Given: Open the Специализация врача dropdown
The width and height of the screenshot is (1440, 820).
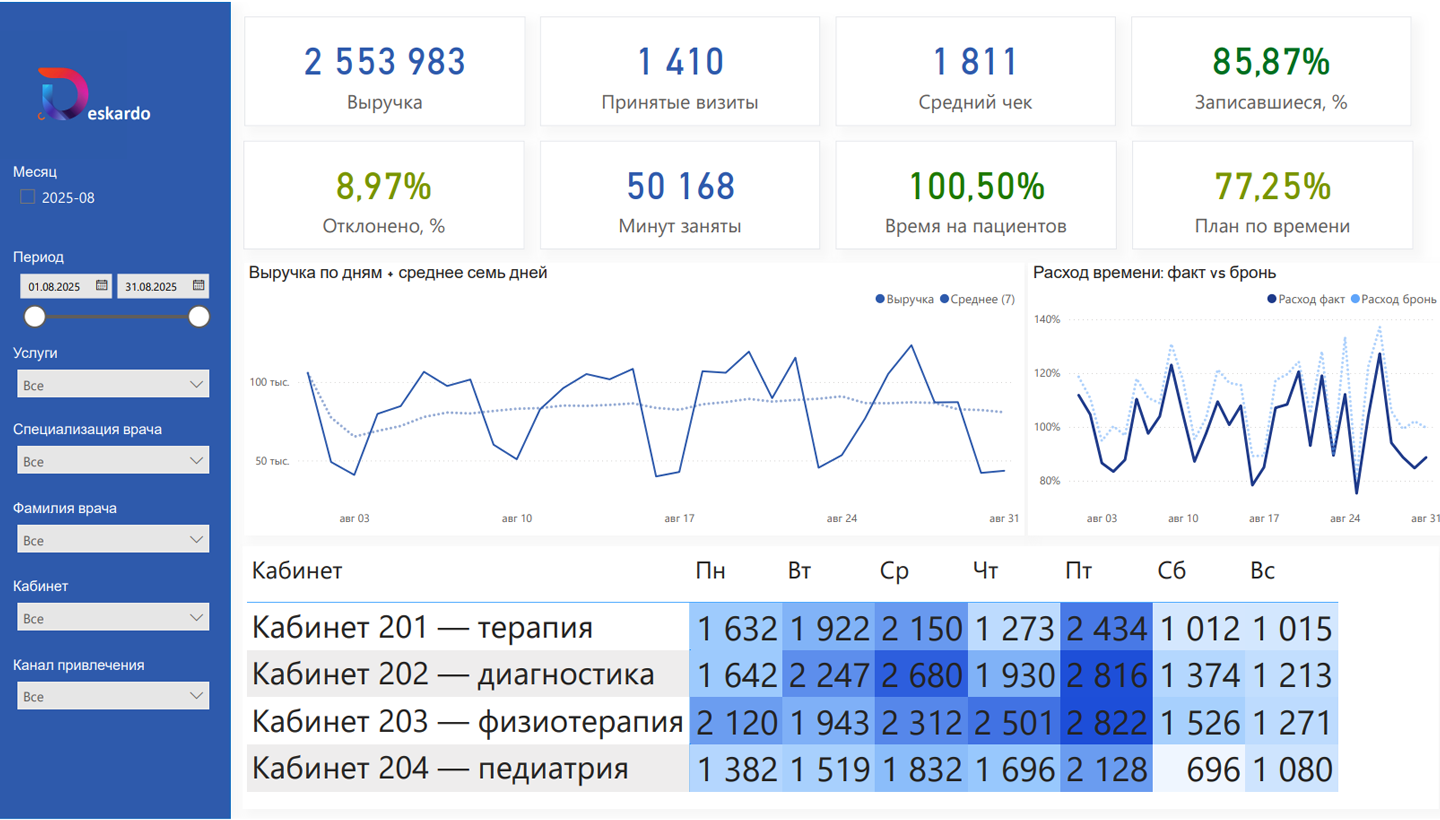Looking at the screenshot, I should (x=113, y=461).
